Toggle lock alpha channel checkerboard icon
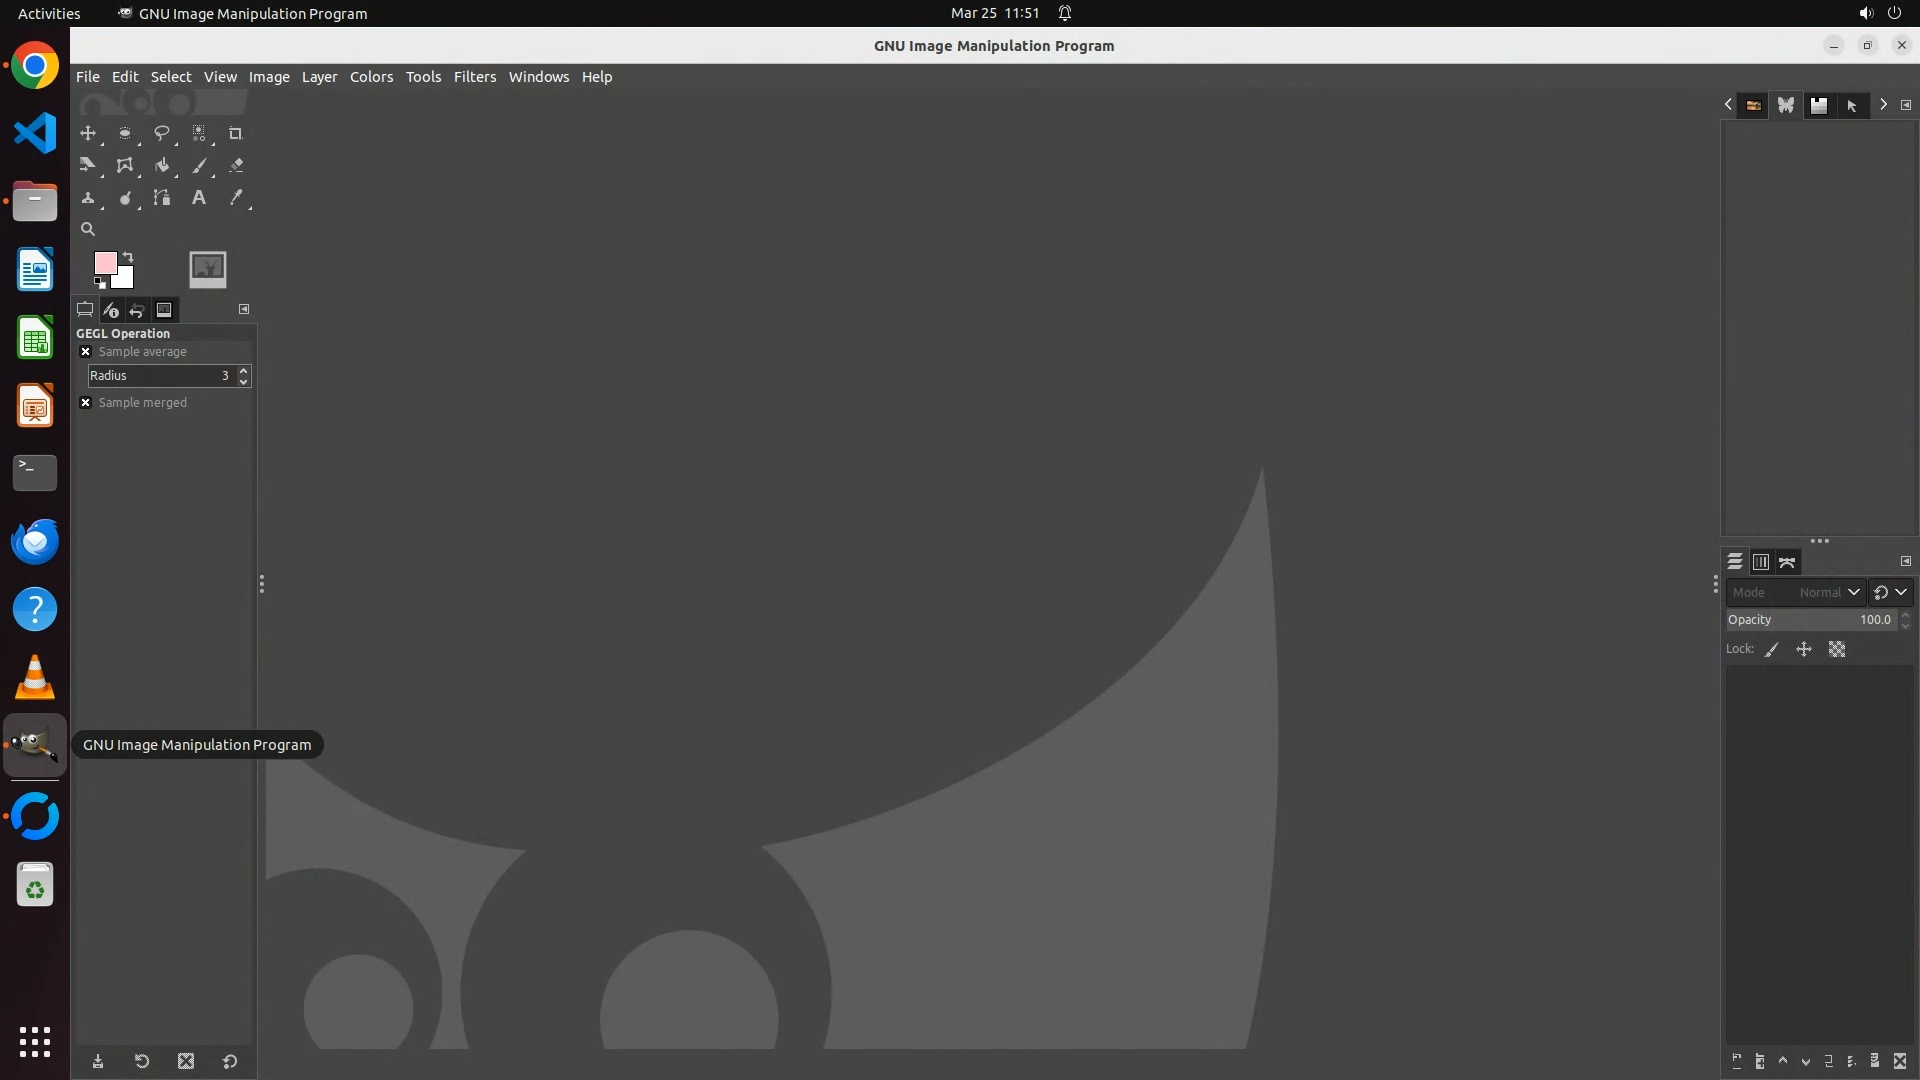This screenshot has height=1080, width=1920. click(x=1837, y=650)
